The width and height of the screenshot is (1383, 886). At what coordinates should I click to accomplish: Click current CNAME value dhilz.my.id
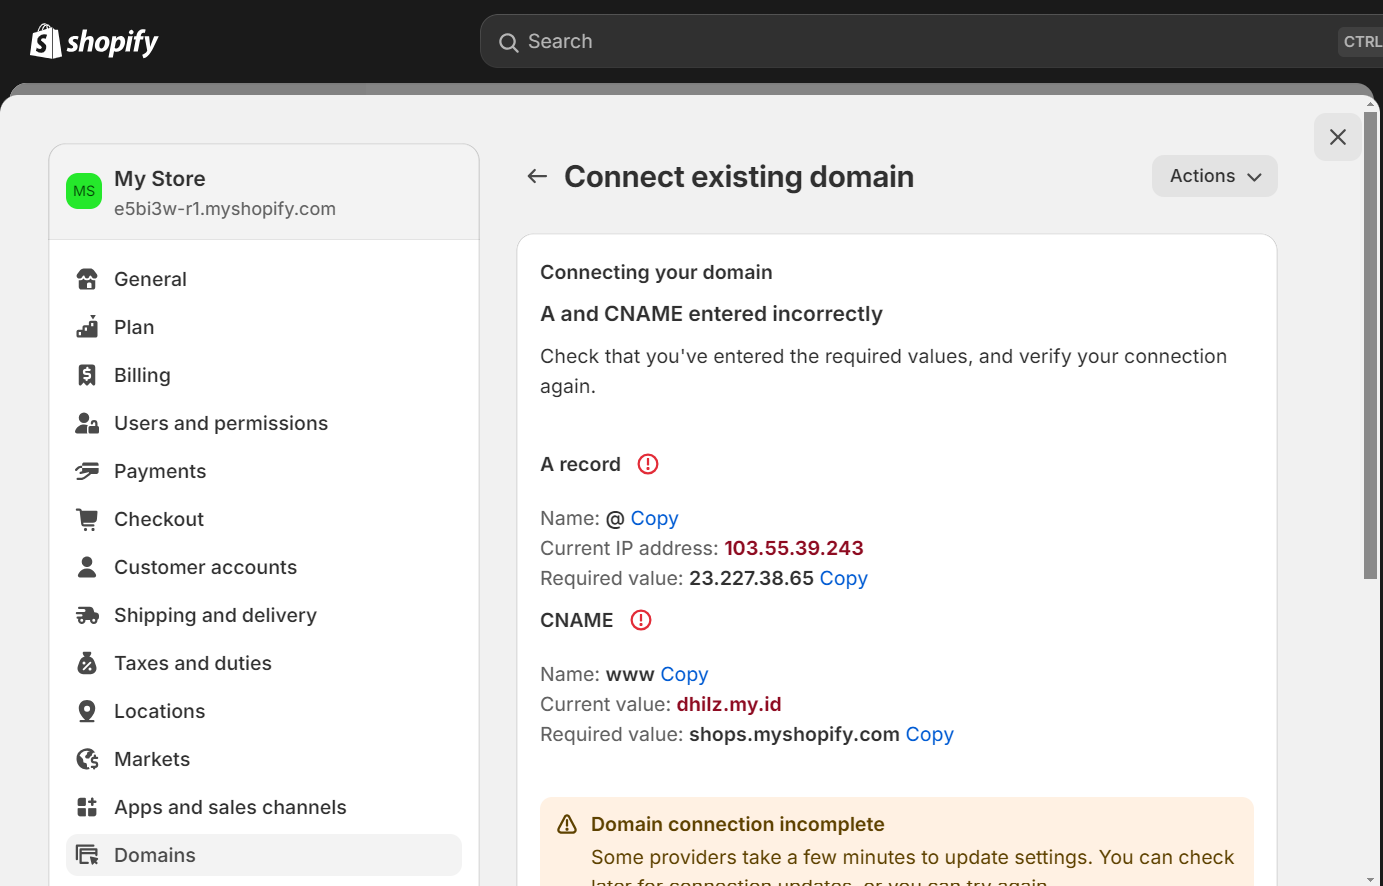coord(729,704)
